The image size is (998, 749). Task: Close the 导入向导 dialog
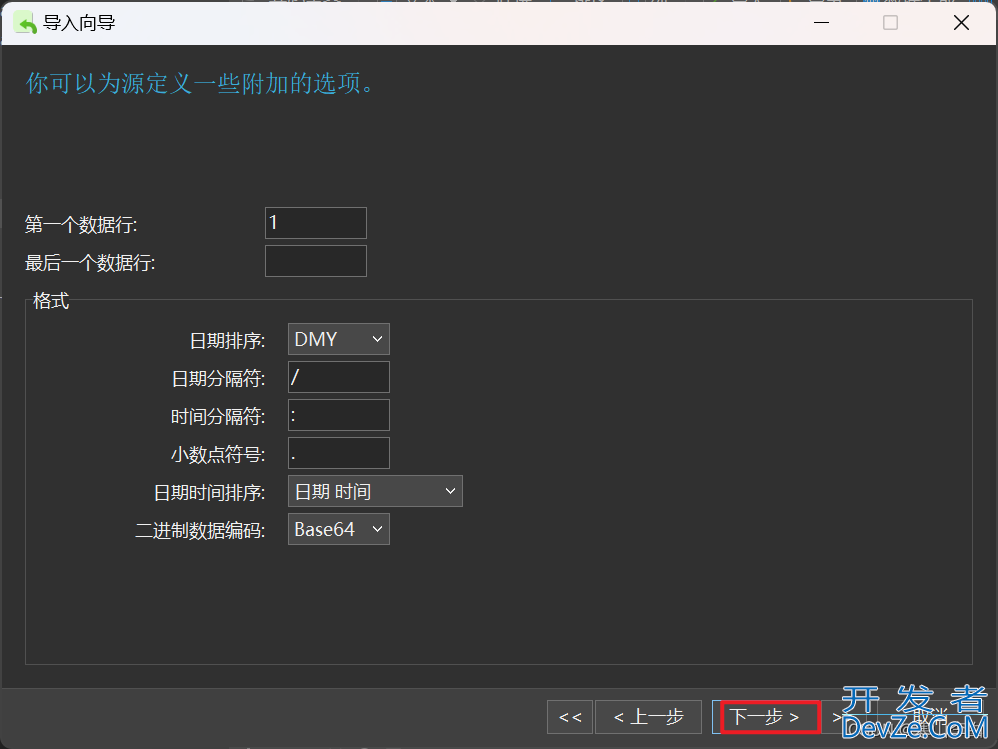coord(961,23)
